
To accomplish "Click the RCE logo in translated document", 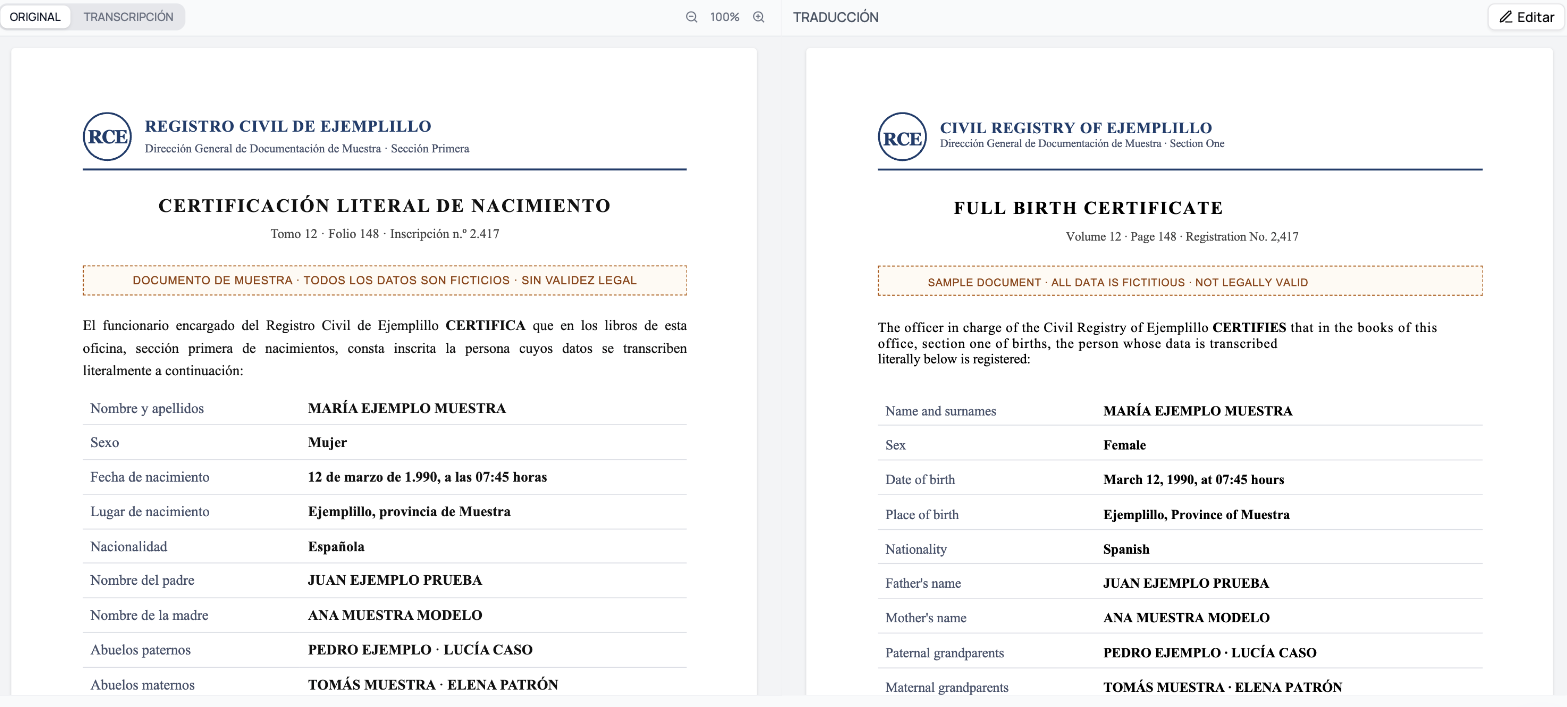I will click(x=902, y=137).
